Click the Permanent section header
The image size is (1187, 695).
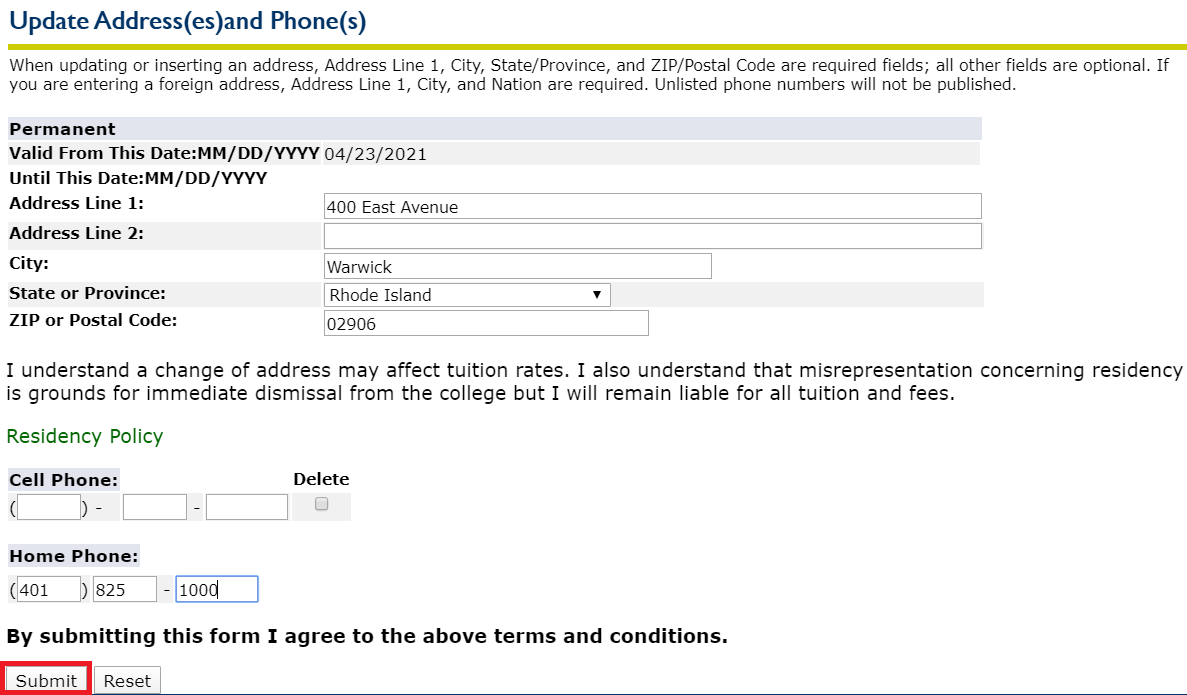[x=63, y=129]
